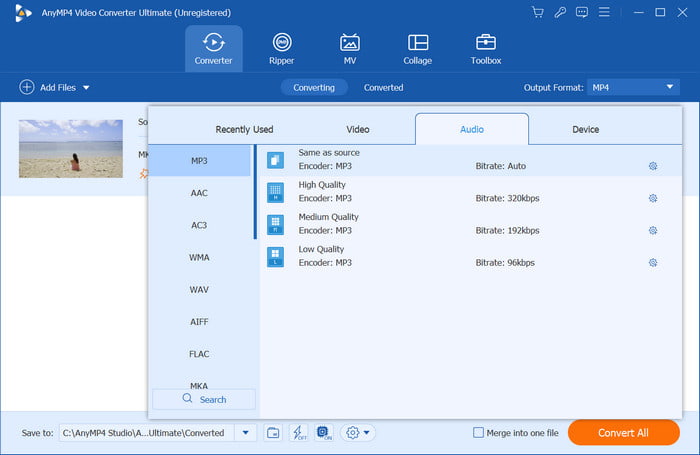The height and width of the screenshot is (455, 700).
Task: Open settings gear for High Quality preset
Action: click(653, 198)
